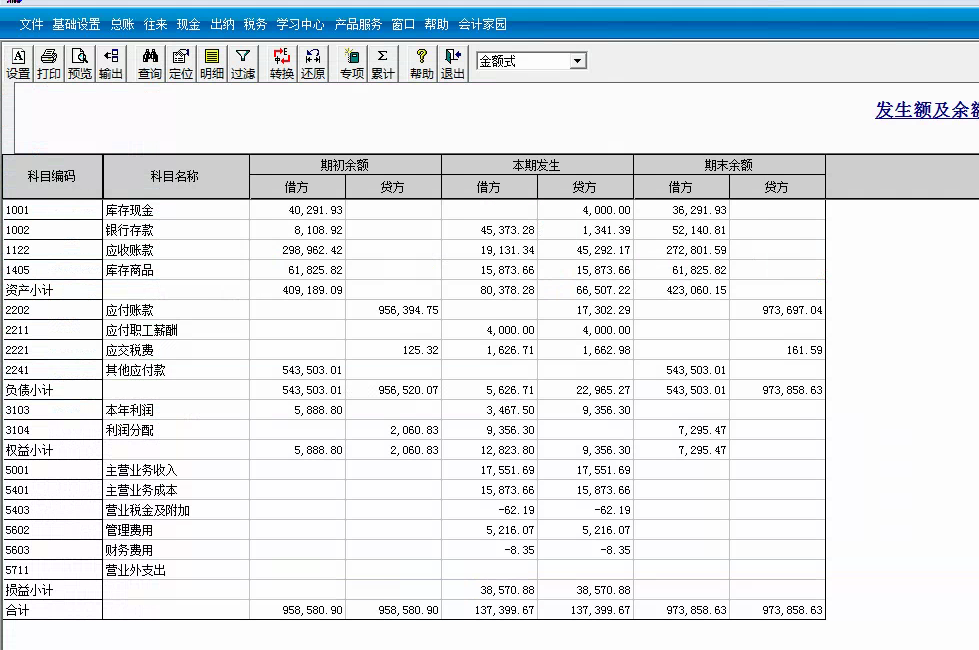This screenshot has width=979, height=650.
Task: Click the 输出 export icon
Action: tap(111, 64)
